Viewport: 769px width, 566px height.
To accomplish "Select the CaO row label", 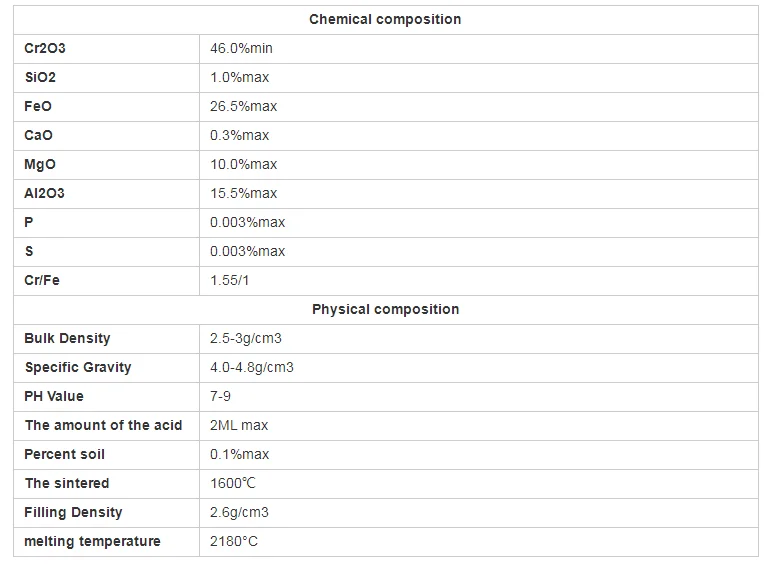I will (38, 135).
